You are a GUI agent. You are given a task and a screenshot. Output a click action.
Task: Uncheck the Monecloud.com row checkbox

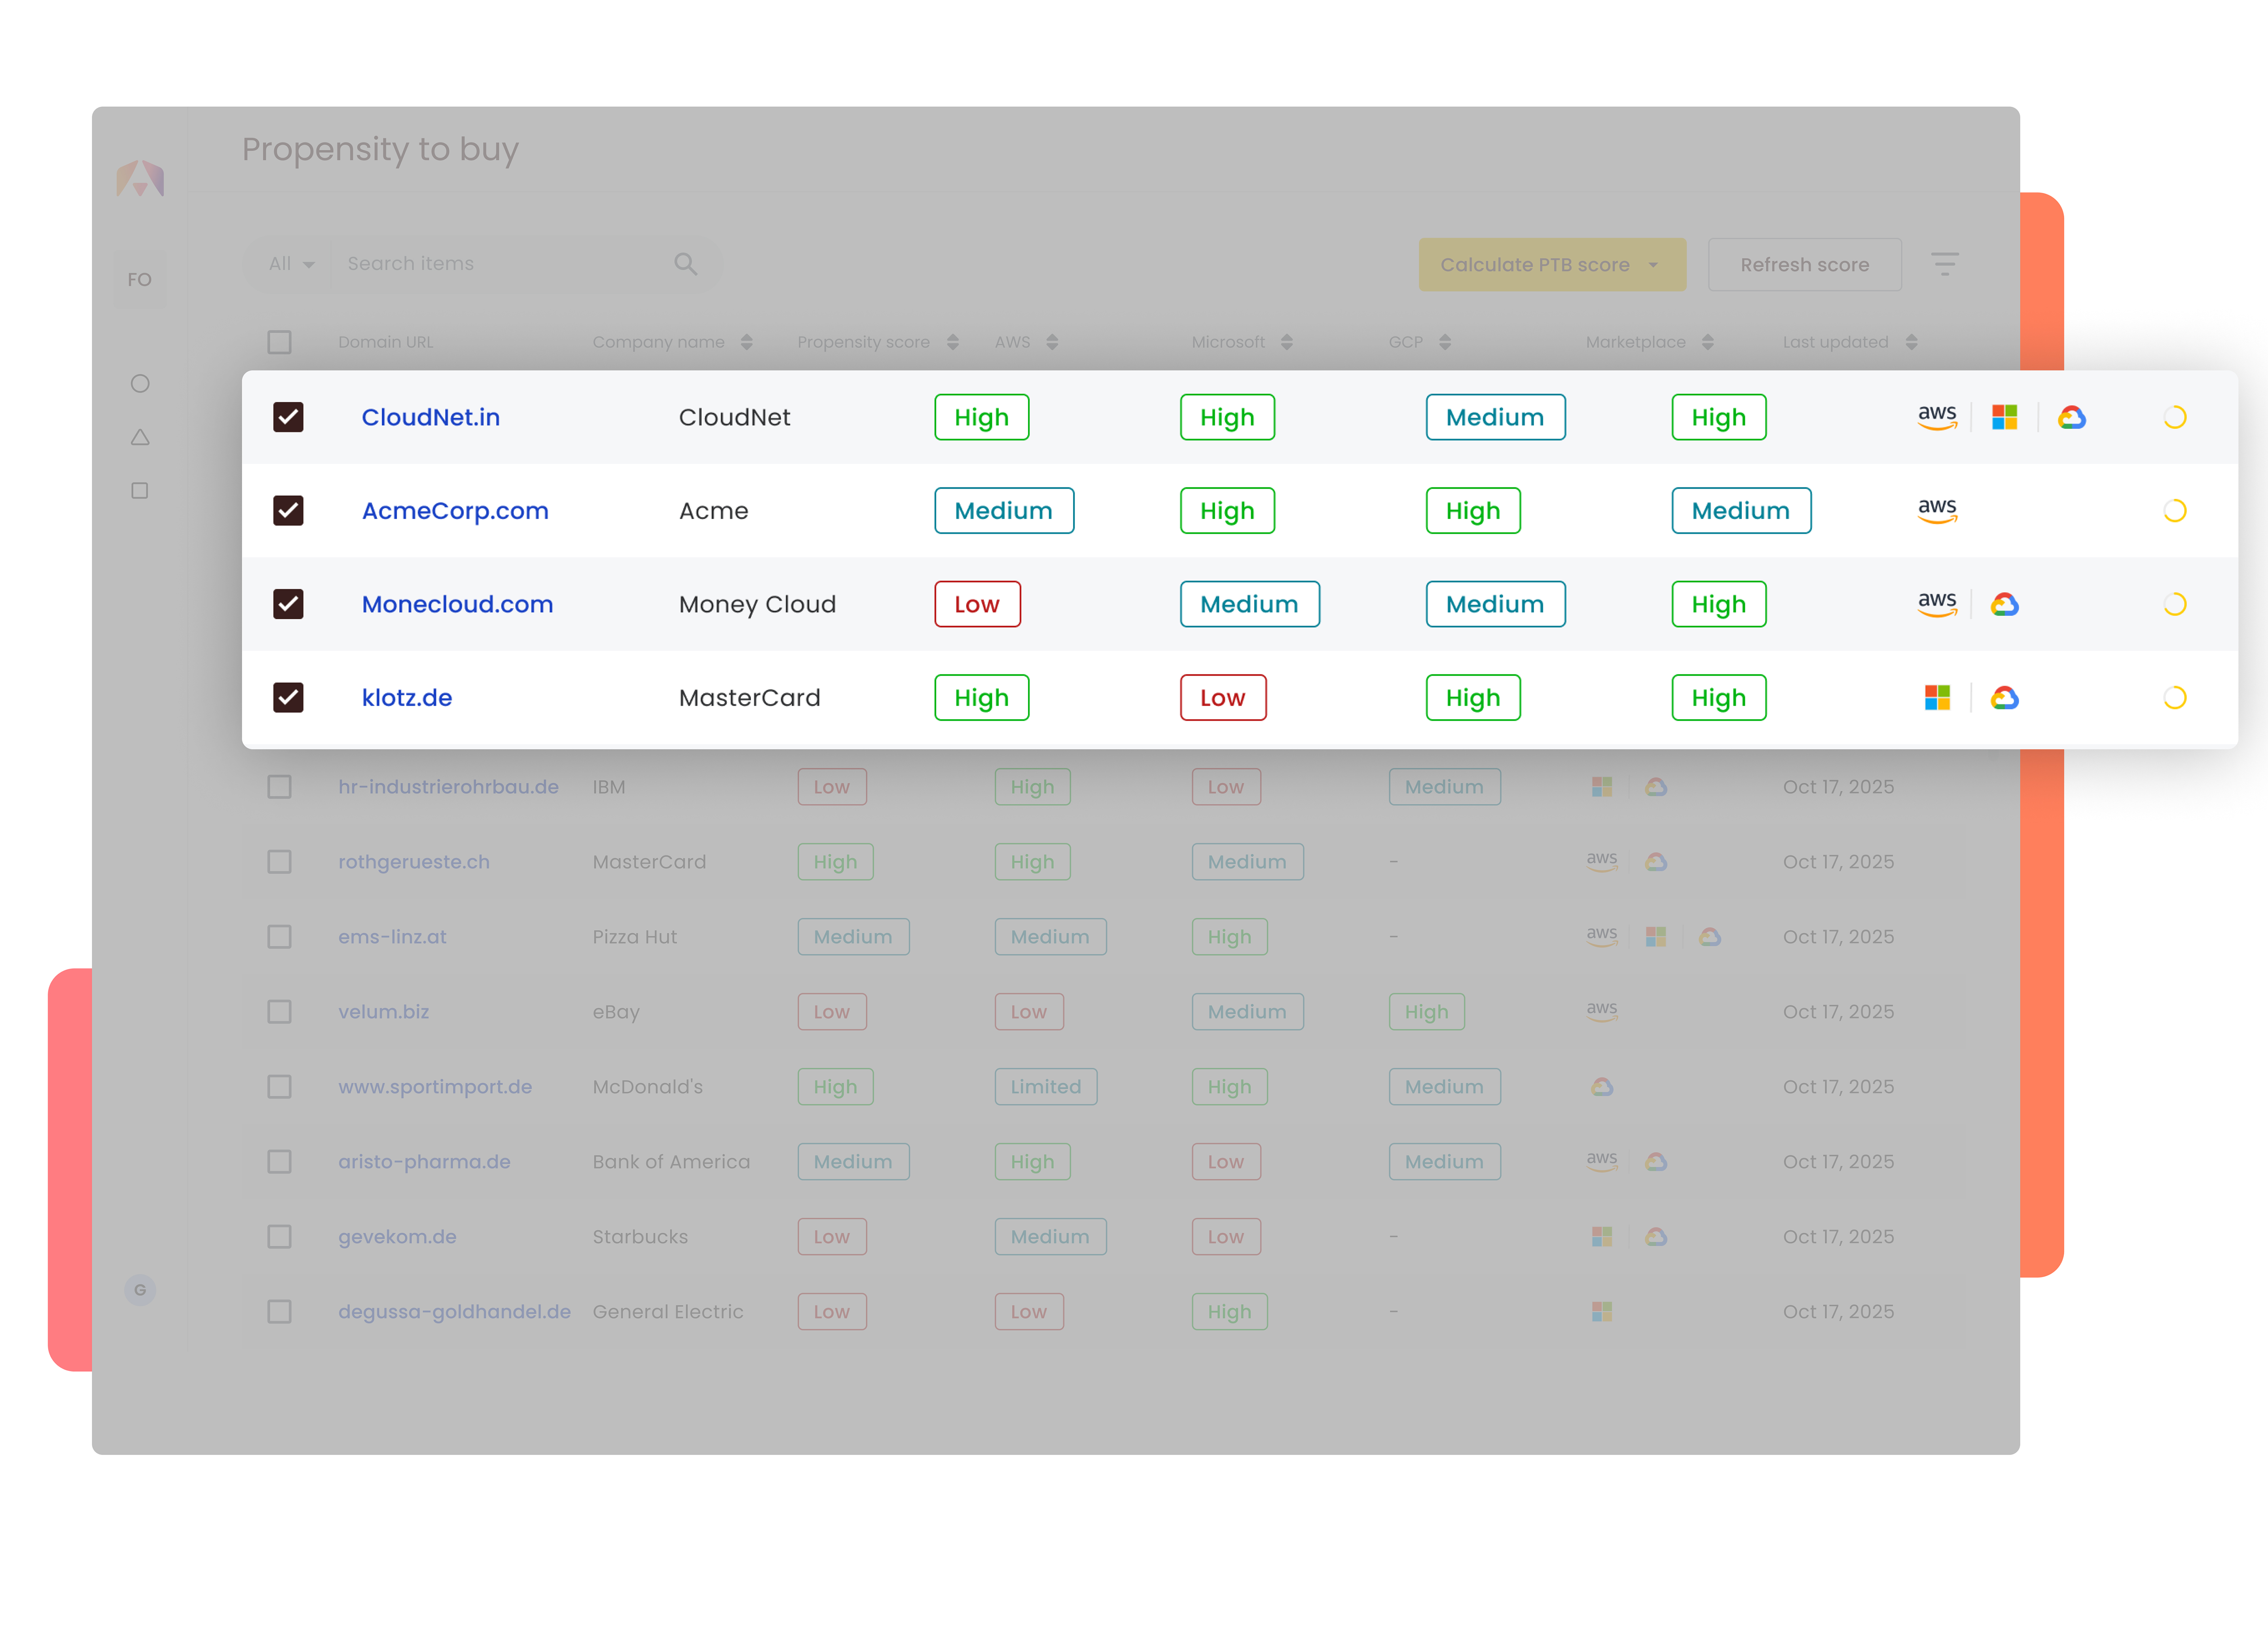(x=288, y=604)
